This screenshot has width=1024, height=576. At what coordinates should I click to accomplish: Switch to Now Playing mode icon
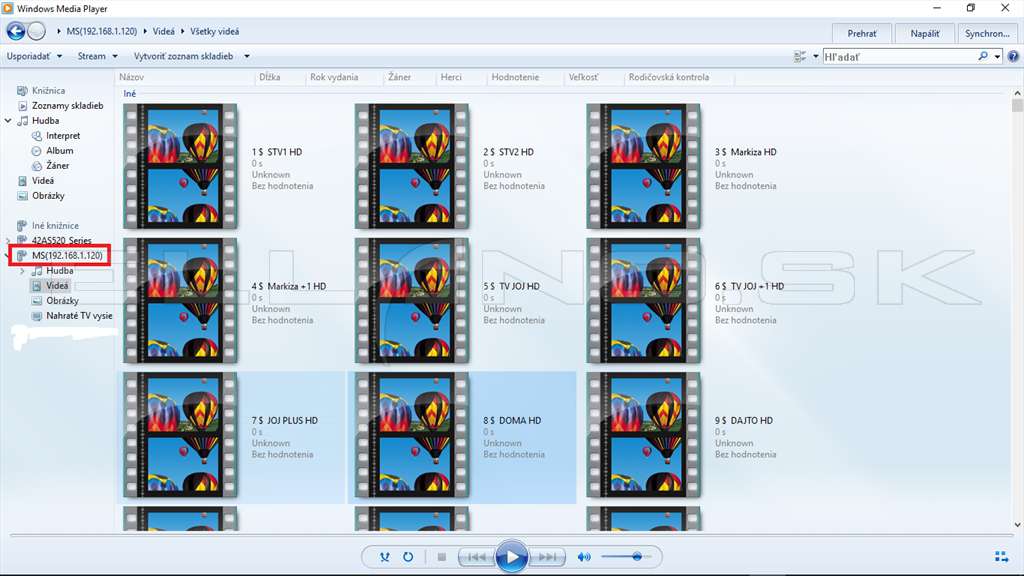[1001, 556]
